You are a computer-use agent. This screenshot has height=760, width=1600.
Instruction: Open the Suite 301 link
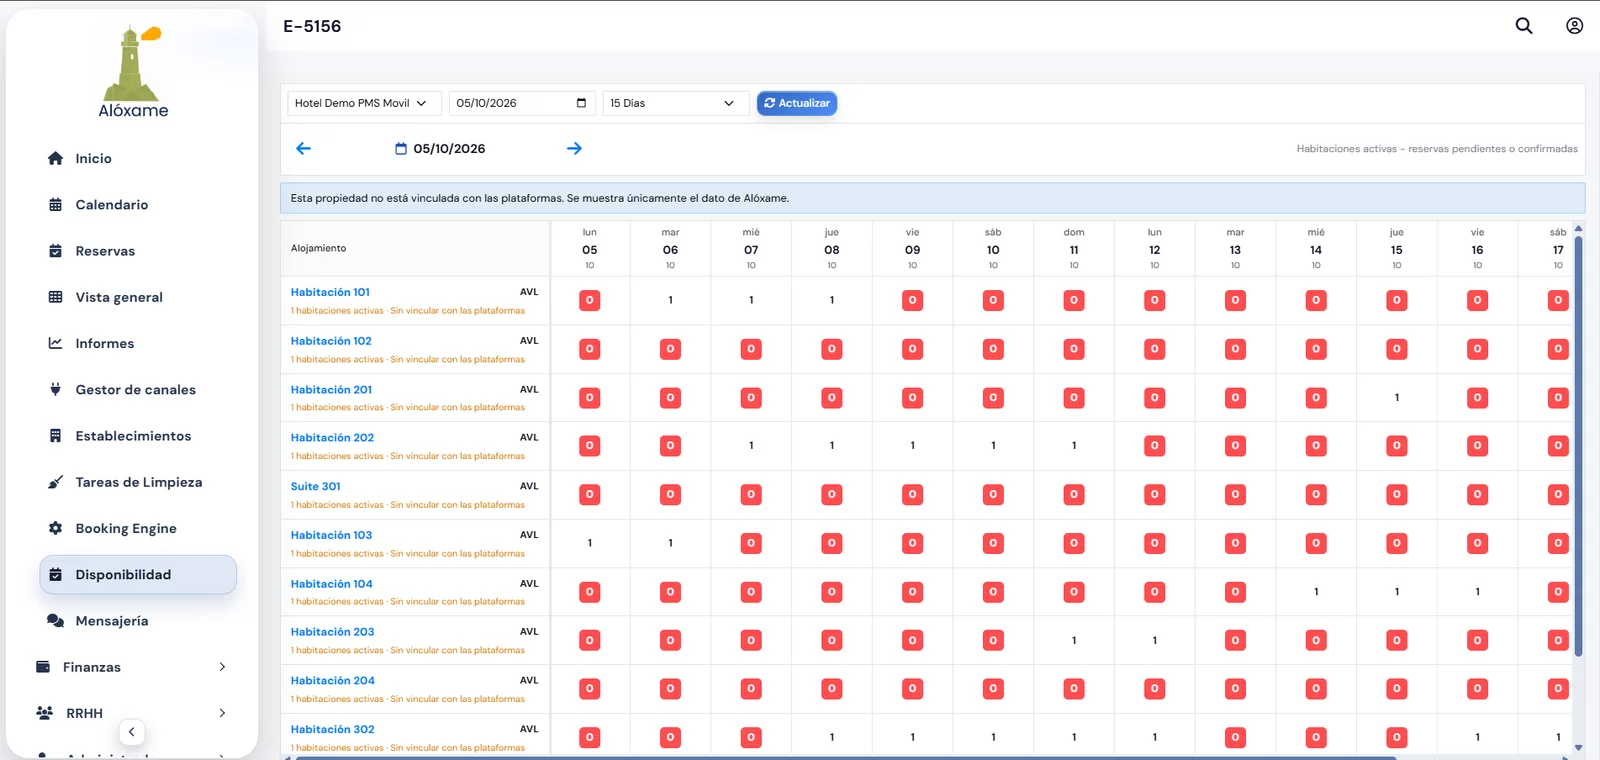[x=316, y=486]
